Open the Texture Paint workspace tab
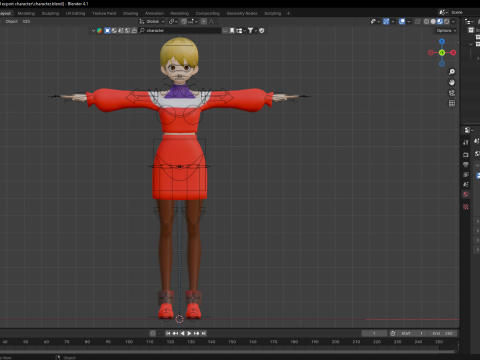480x360 pixels. pos(104,13)
